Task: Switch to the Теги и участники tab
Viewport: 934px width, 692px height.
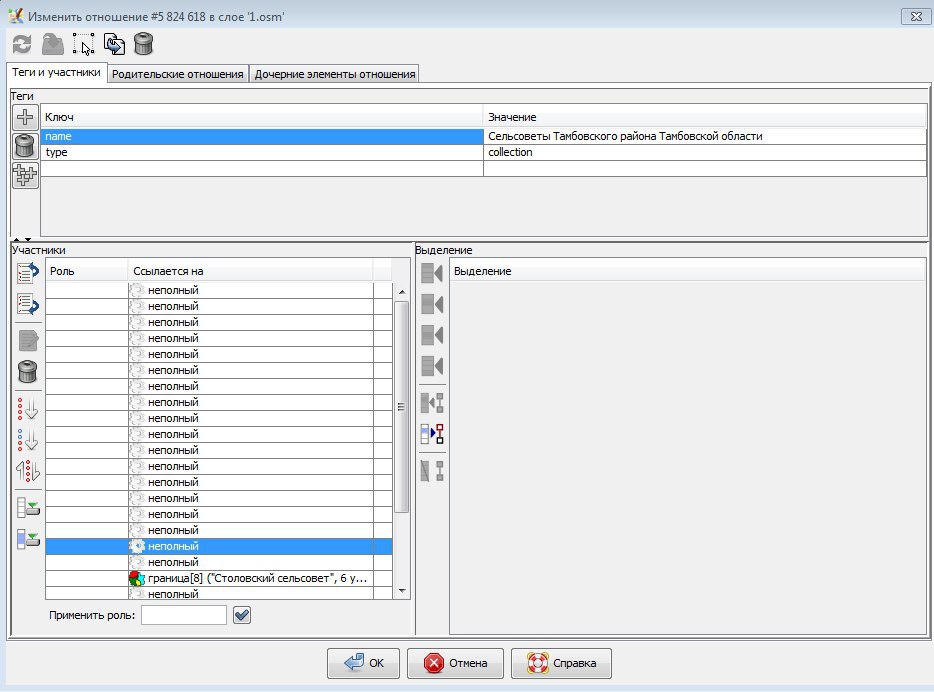Action: click(x=57, y=72)
